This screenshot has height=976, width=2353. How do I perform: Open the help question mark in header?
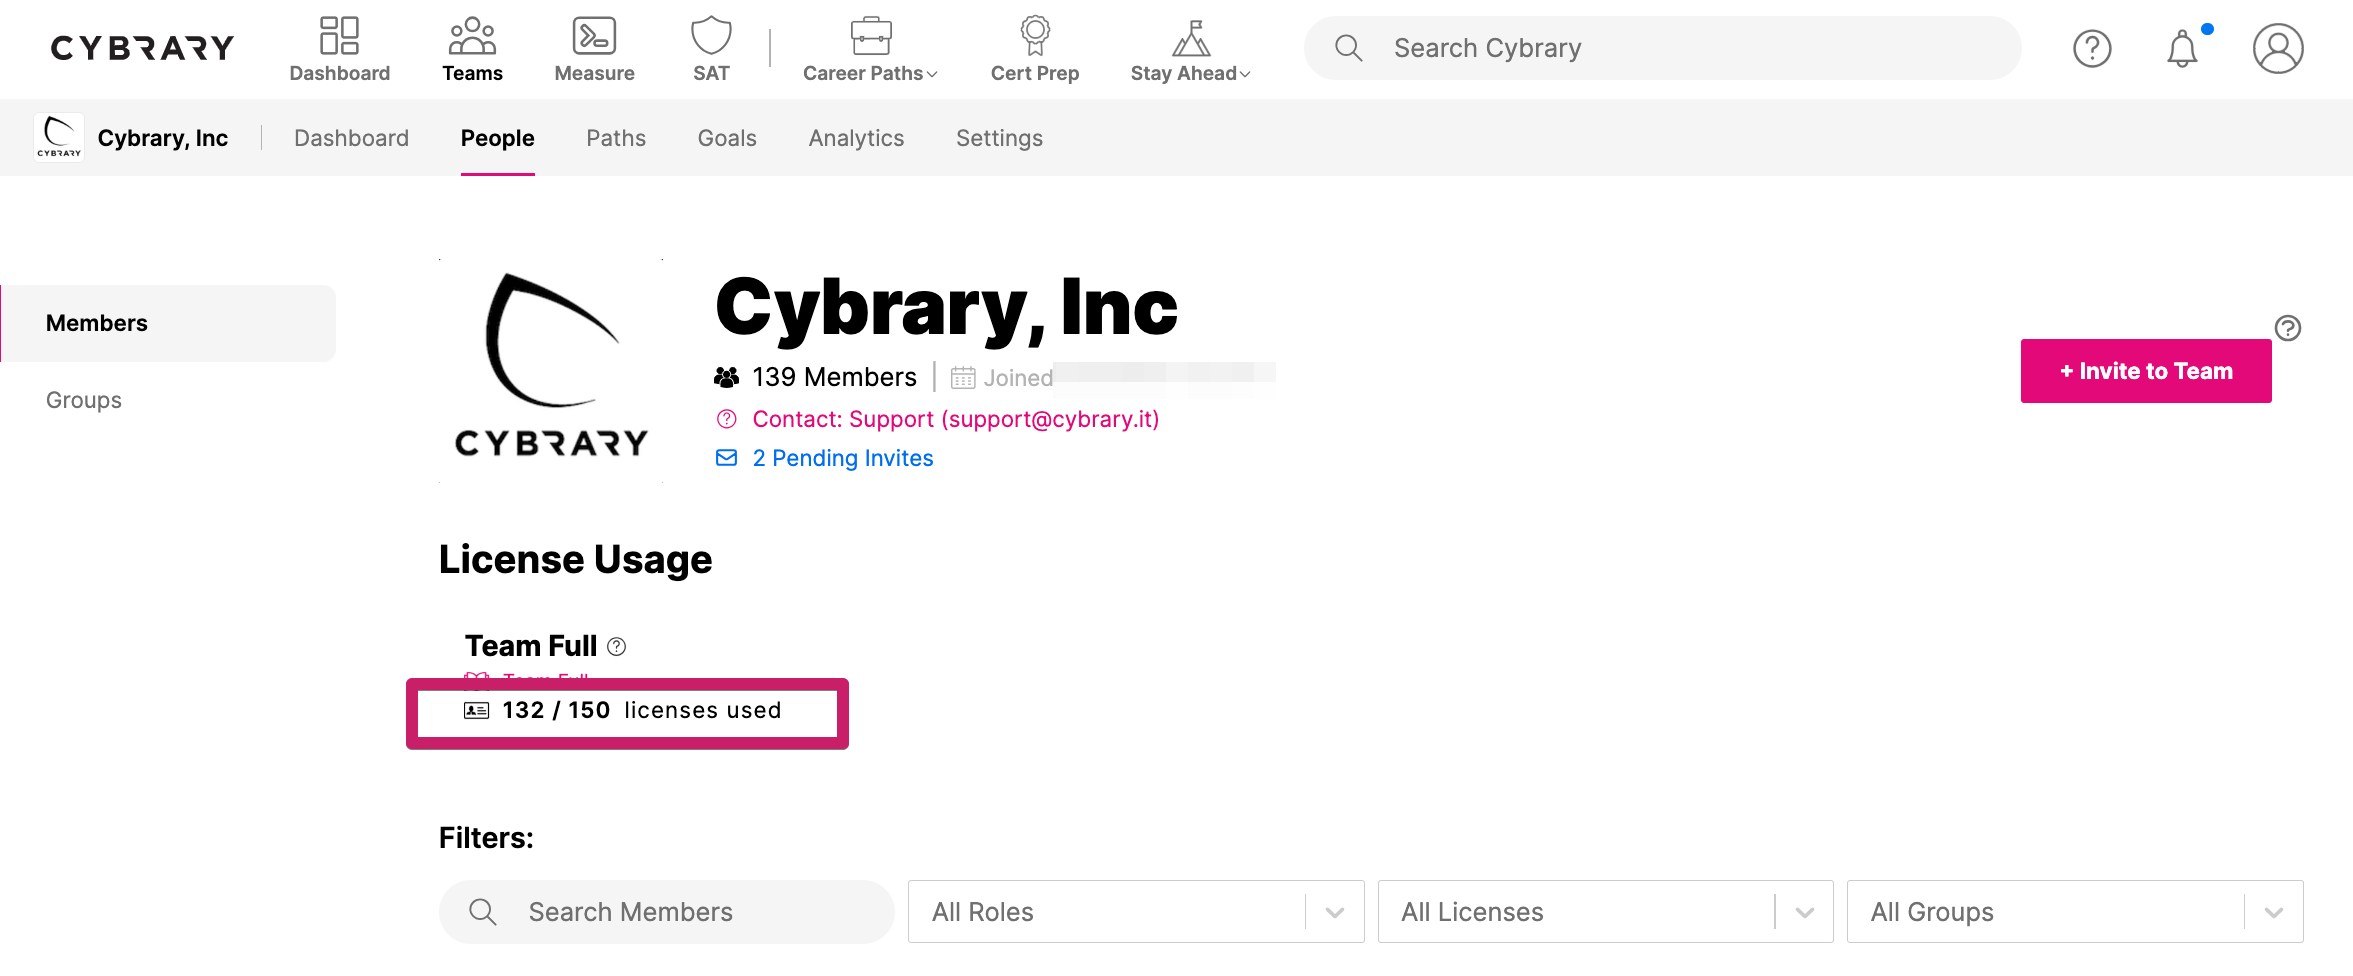tap(2092, 48)
